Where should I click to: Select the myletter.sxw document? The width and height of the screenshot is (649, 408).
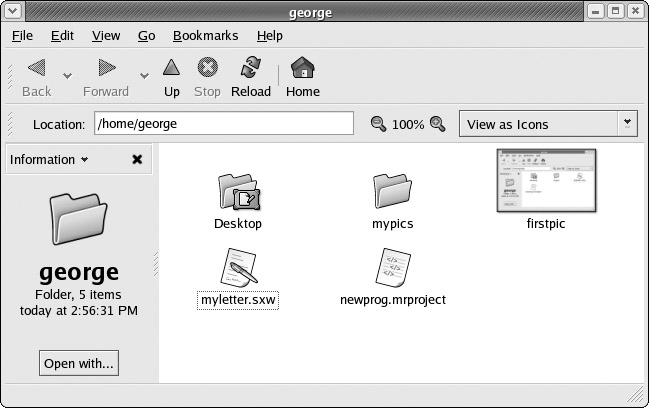click(x=238, y=268)
